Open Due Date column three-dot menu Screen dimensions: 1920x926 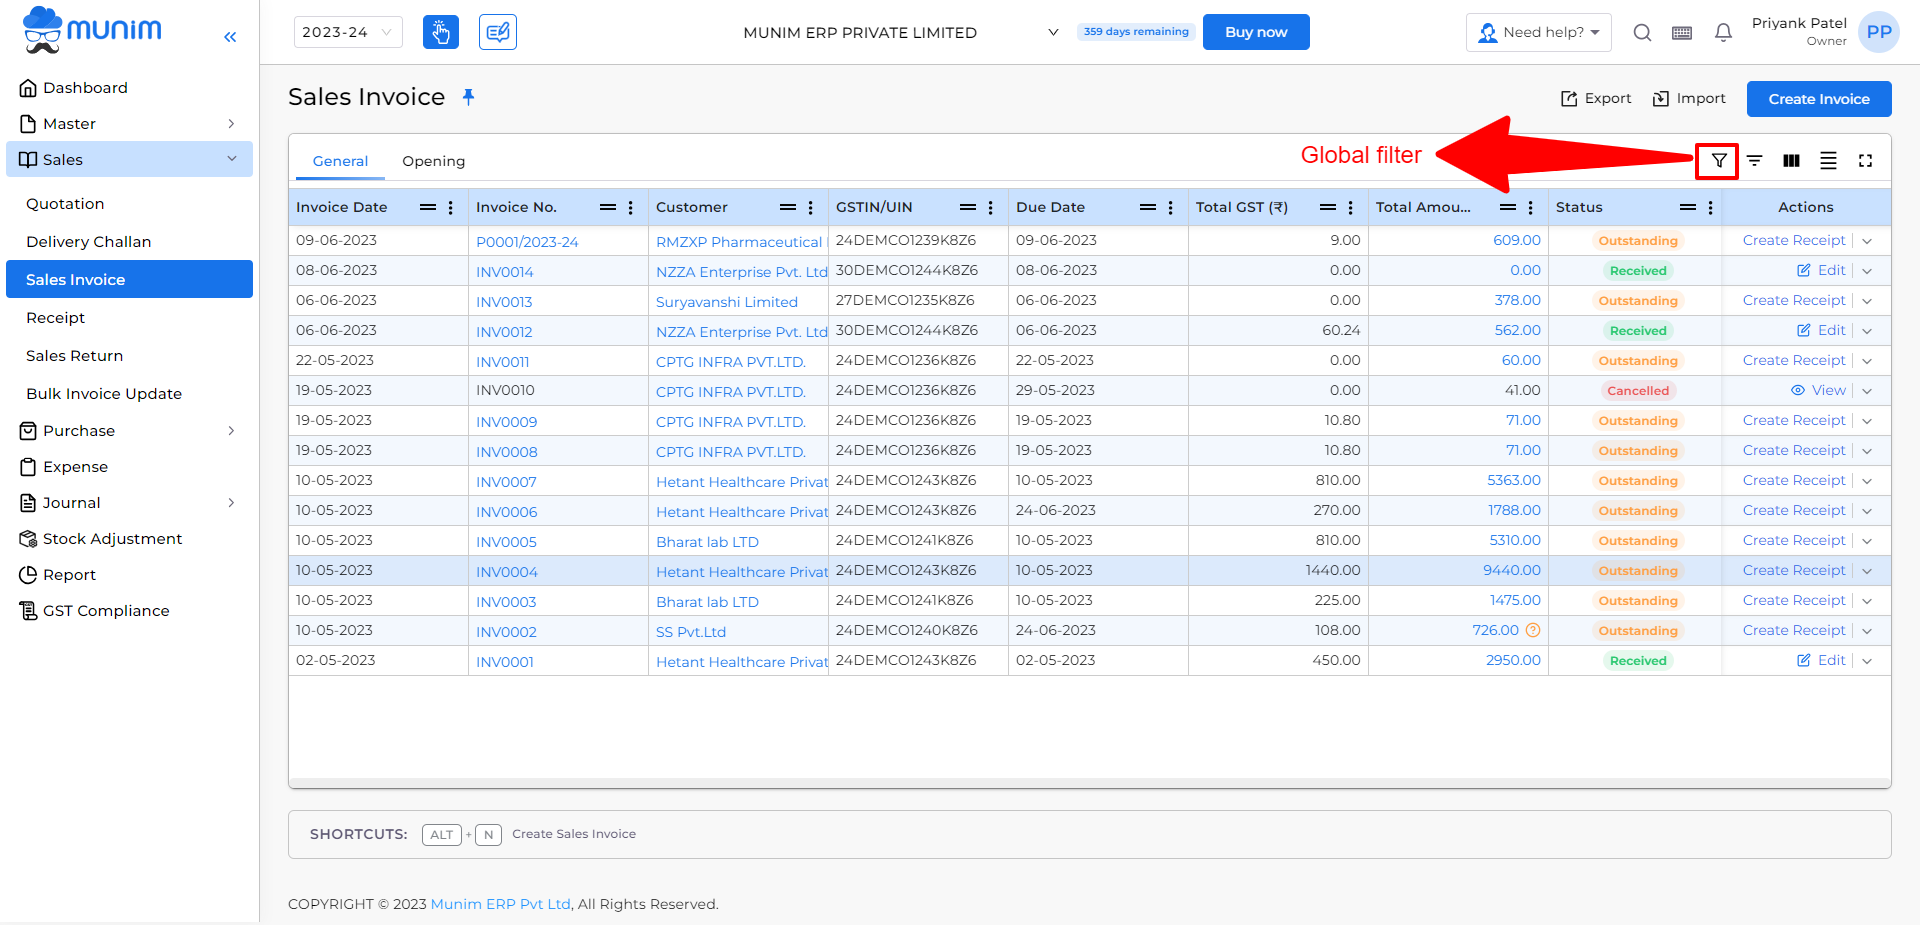click(x=1171, y=207)
